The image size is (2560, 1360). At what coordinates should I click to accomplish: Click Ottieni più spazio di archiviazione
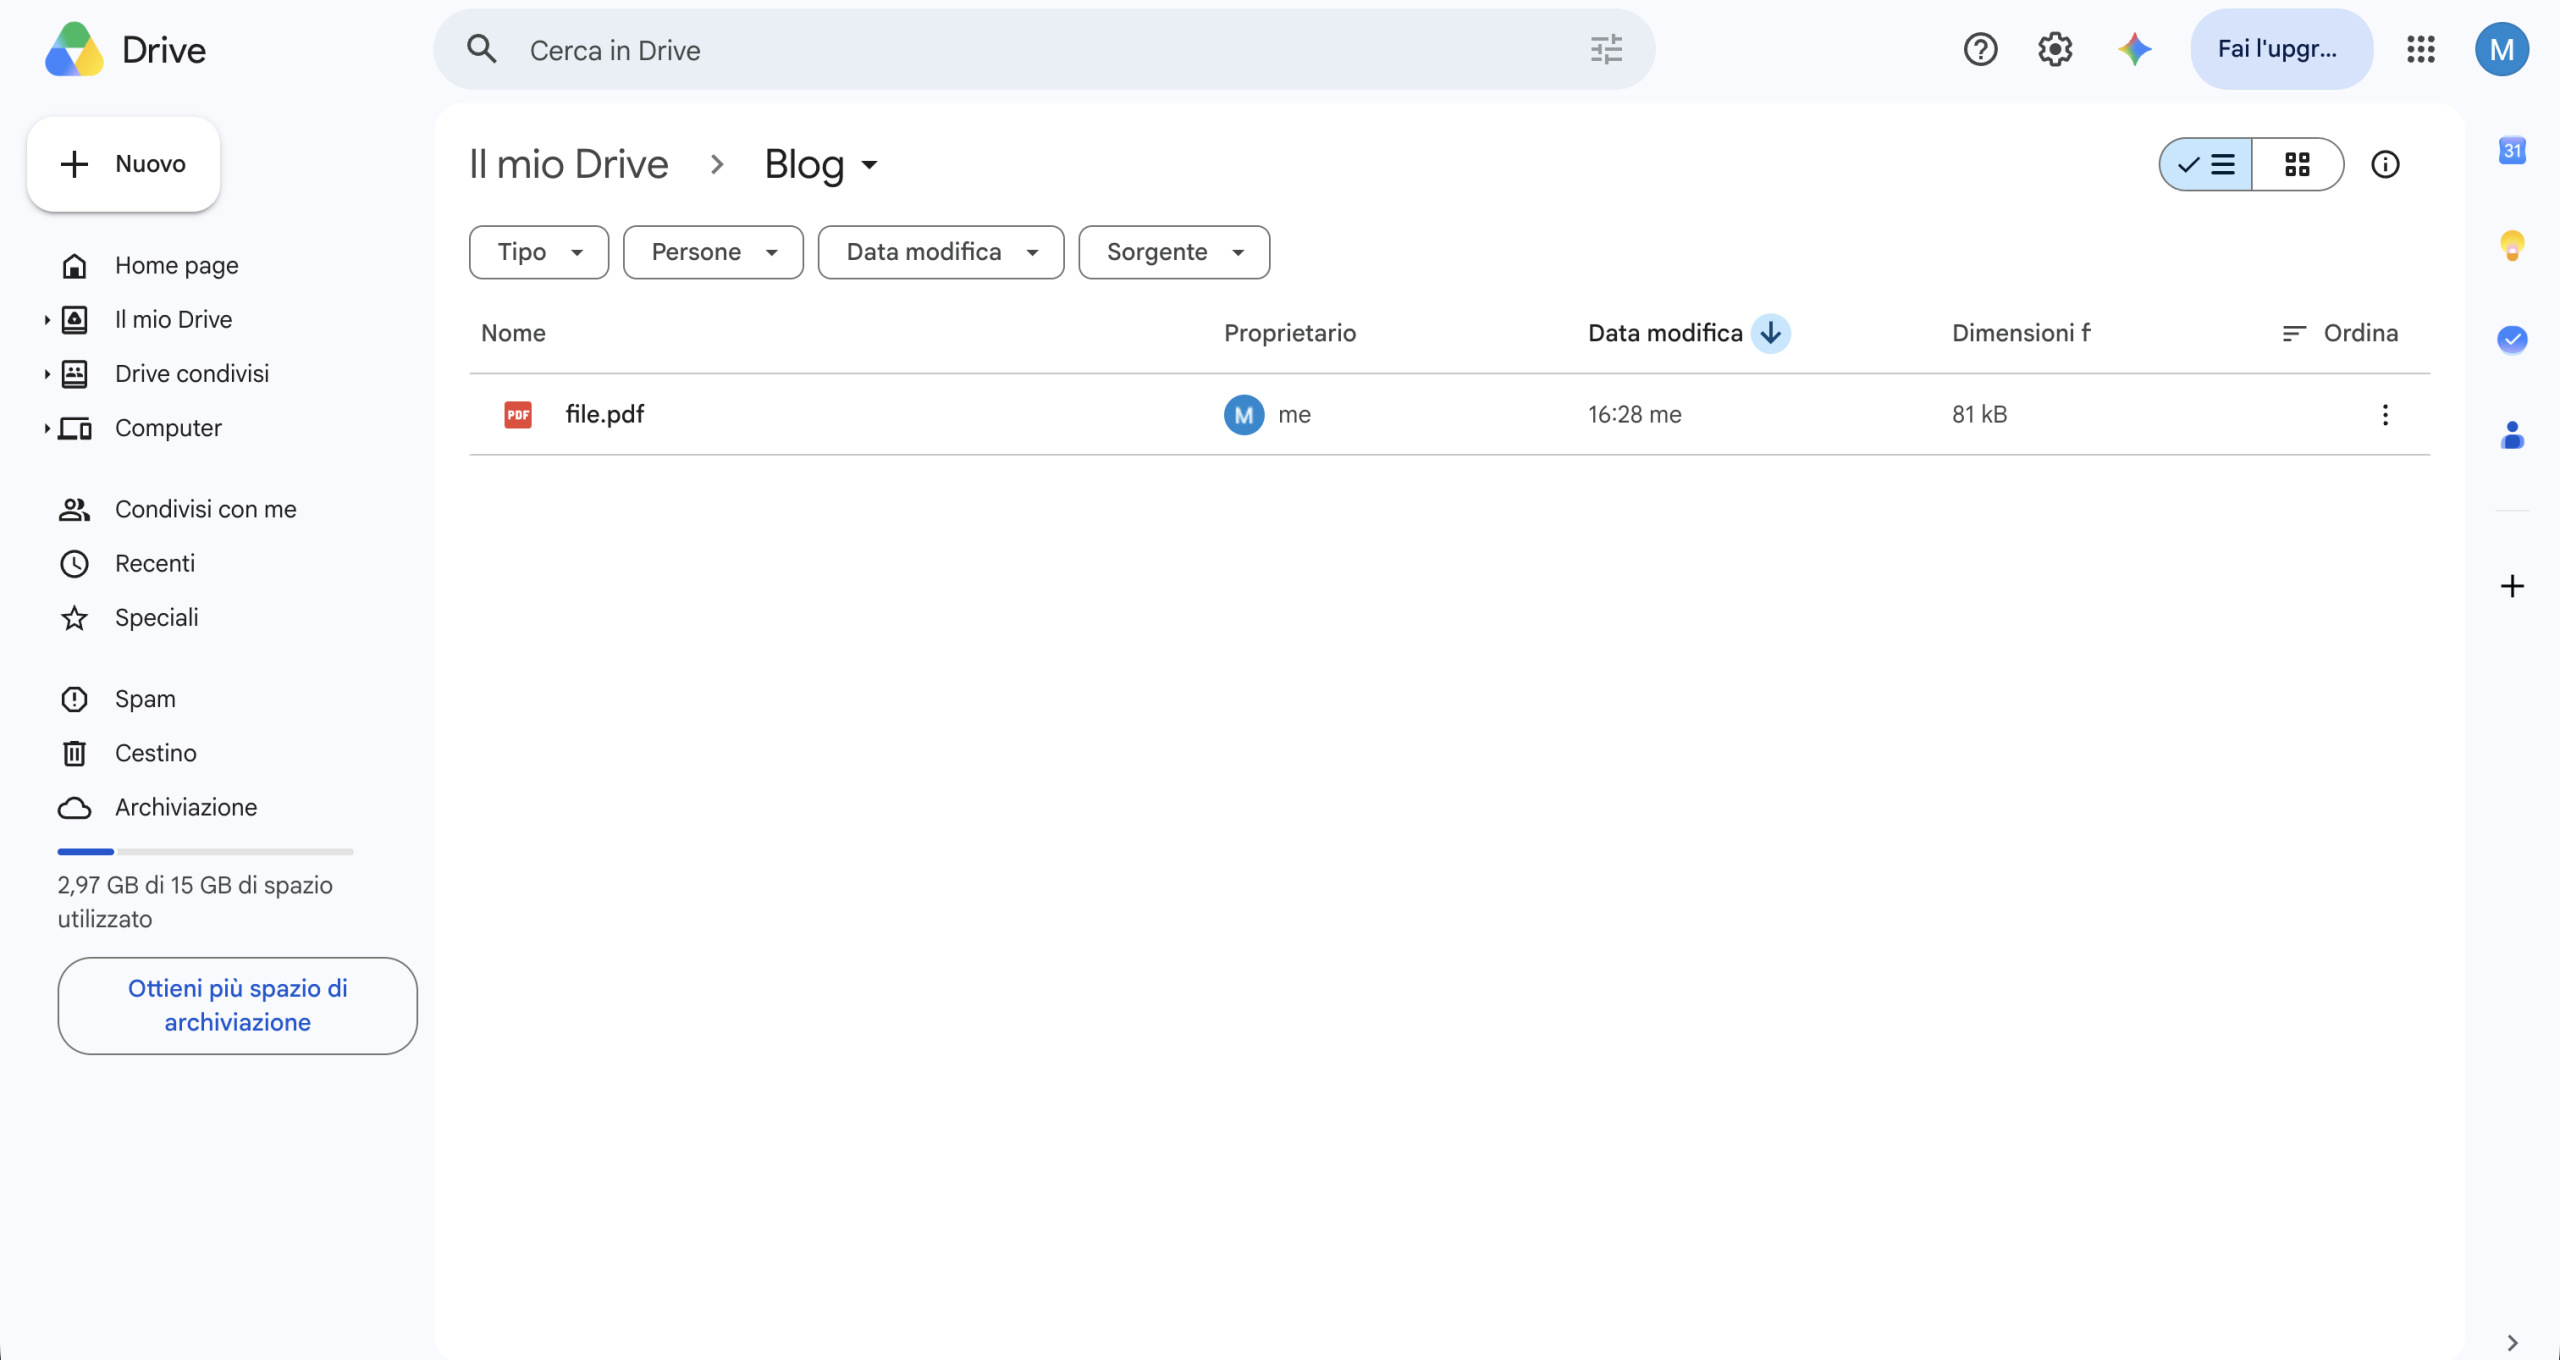click(237, 1005)
